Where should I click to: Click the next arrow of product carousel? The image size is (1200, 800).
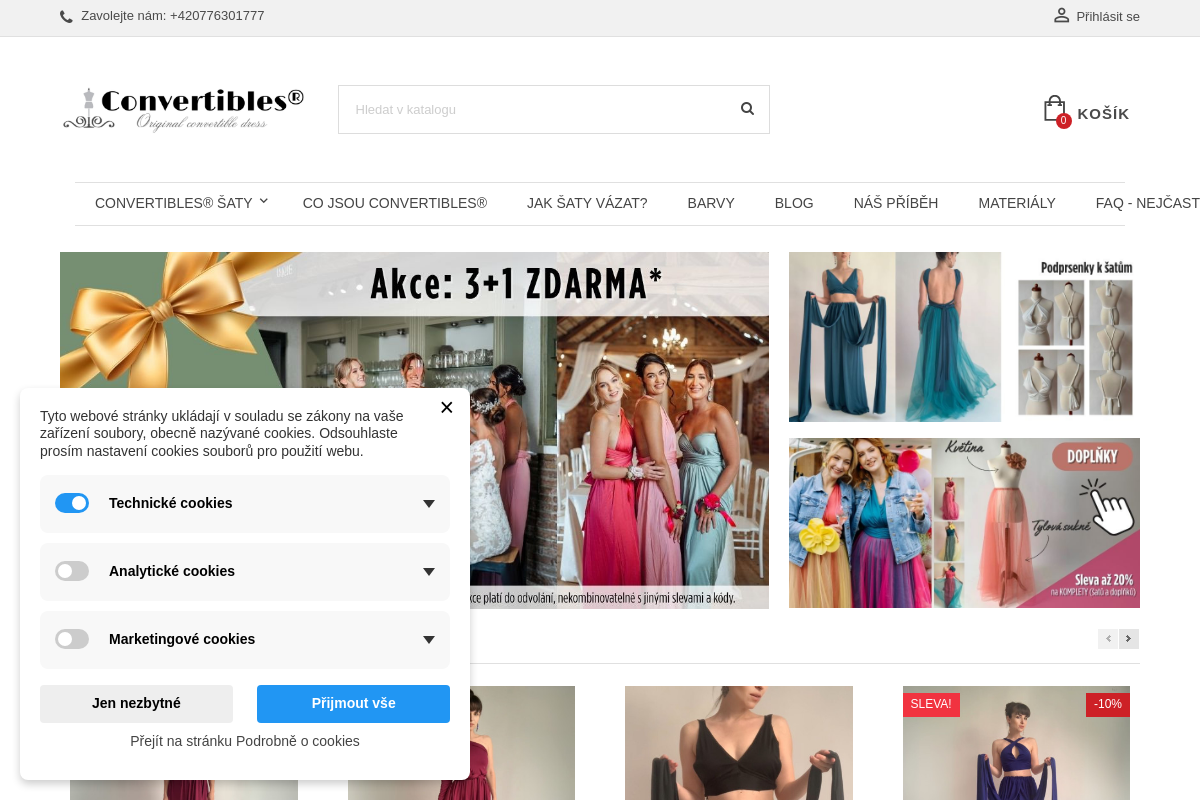1129,639
